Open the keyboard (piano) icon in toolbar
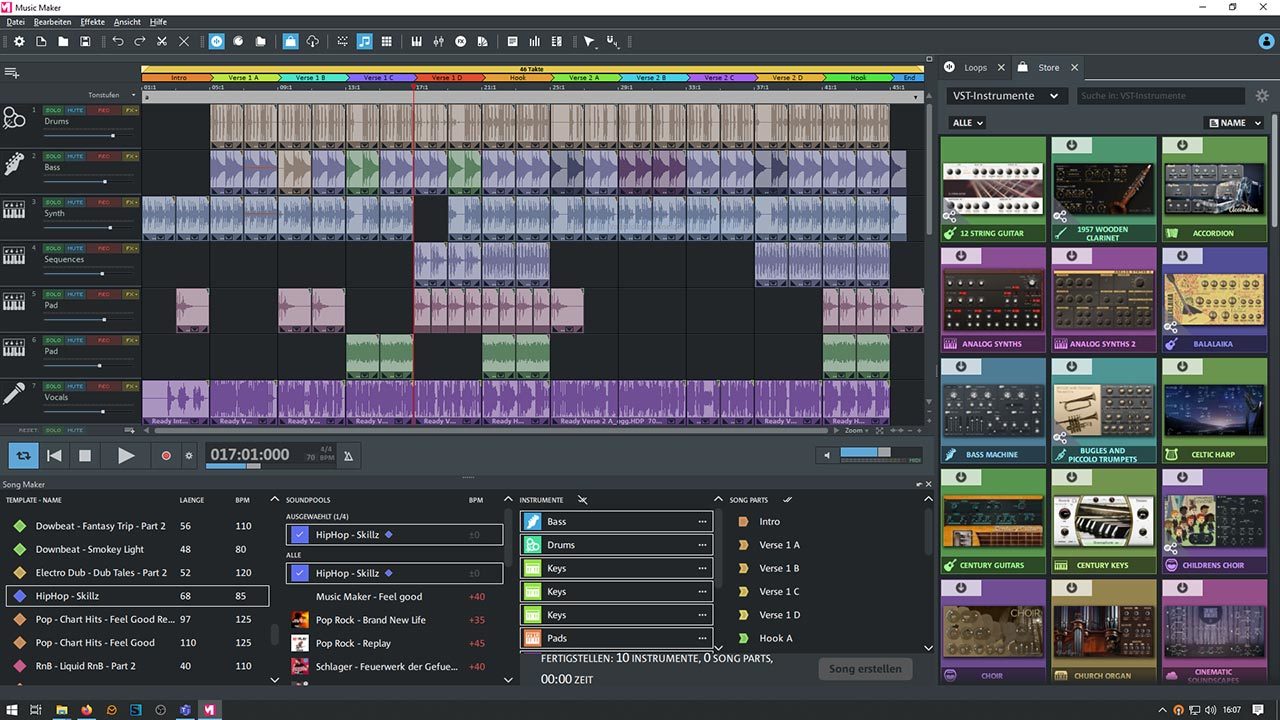Screen dimensions: 1280x720 [x=416, y=41]
